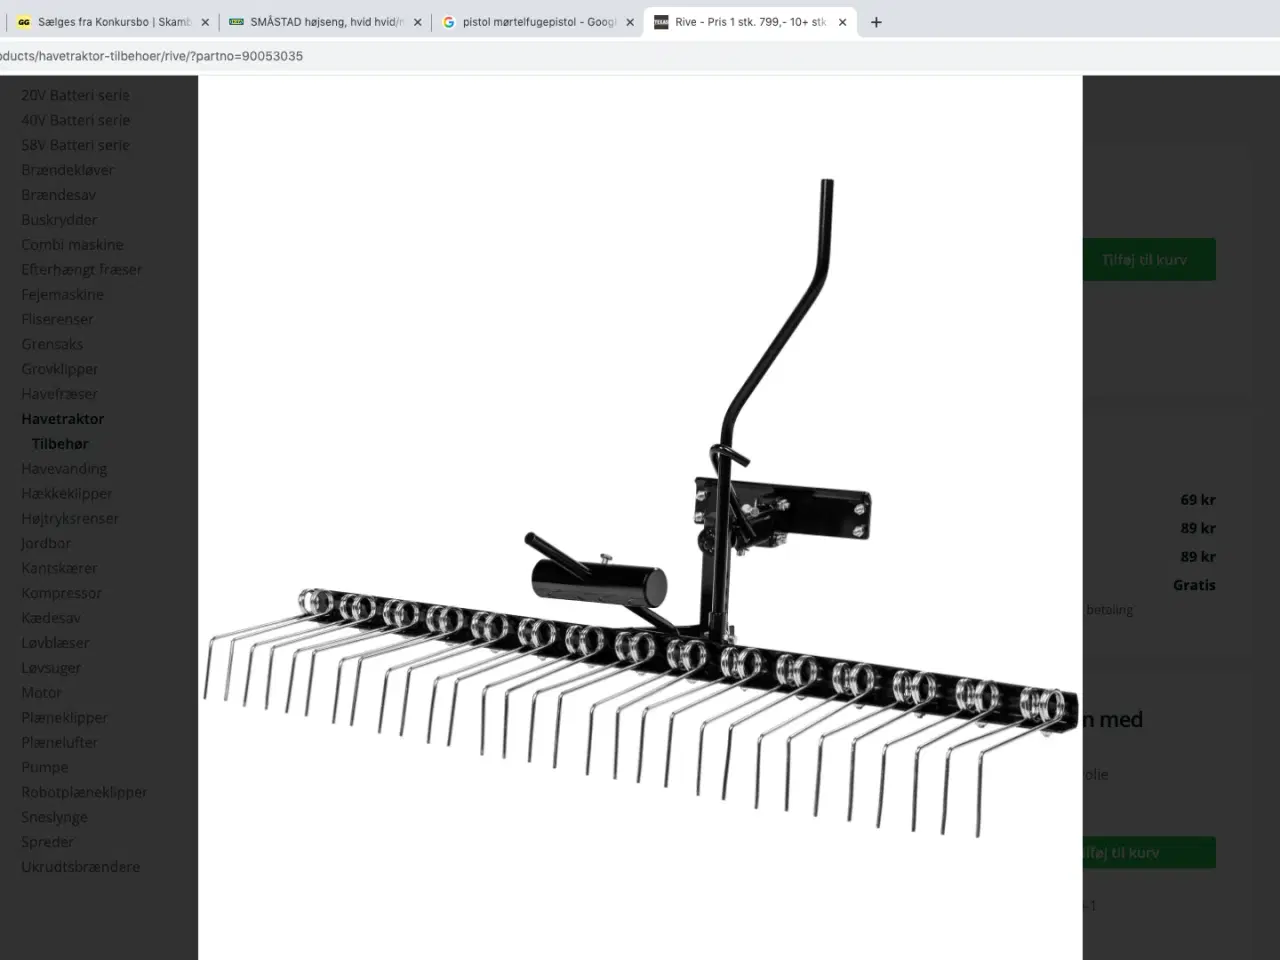Open the Robotplæneklipper category link
This screenshot has height=960, width=1280.
click(x=84, y=792)
